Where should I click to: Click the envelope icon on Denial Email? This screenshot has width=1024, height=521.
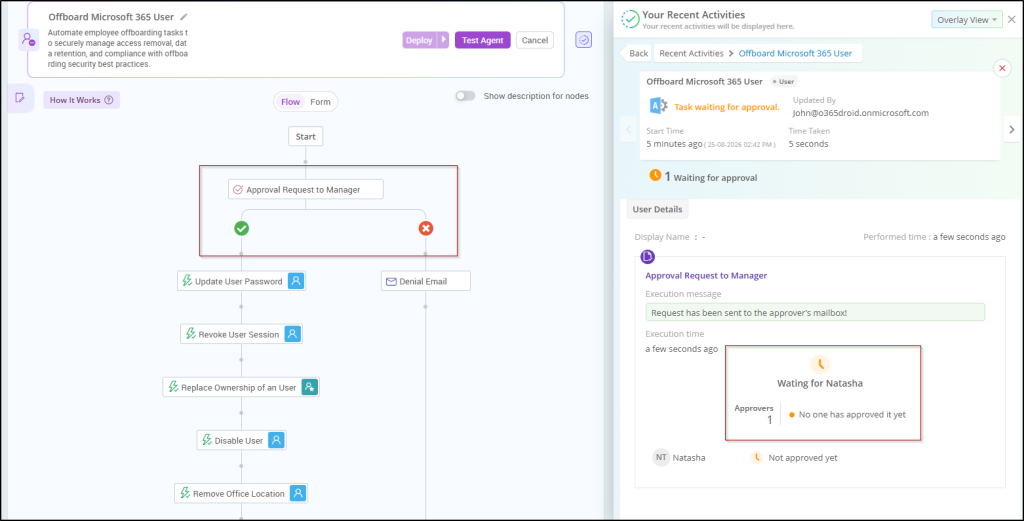(x=391, y=281)
